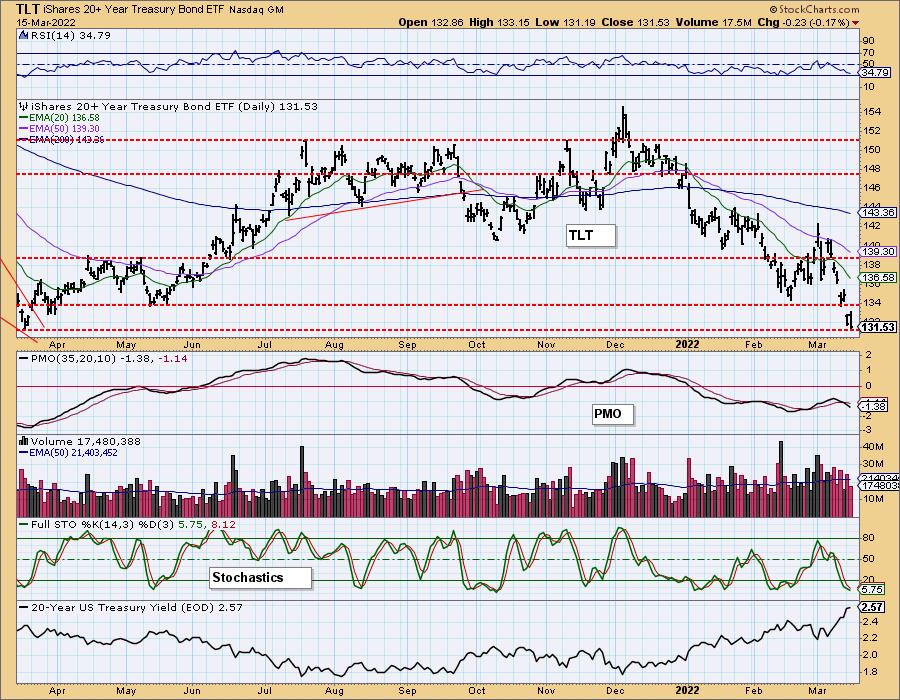Click the RSI(14) 34.79 indicator label

pyautogui.click(x=70, y=36)
